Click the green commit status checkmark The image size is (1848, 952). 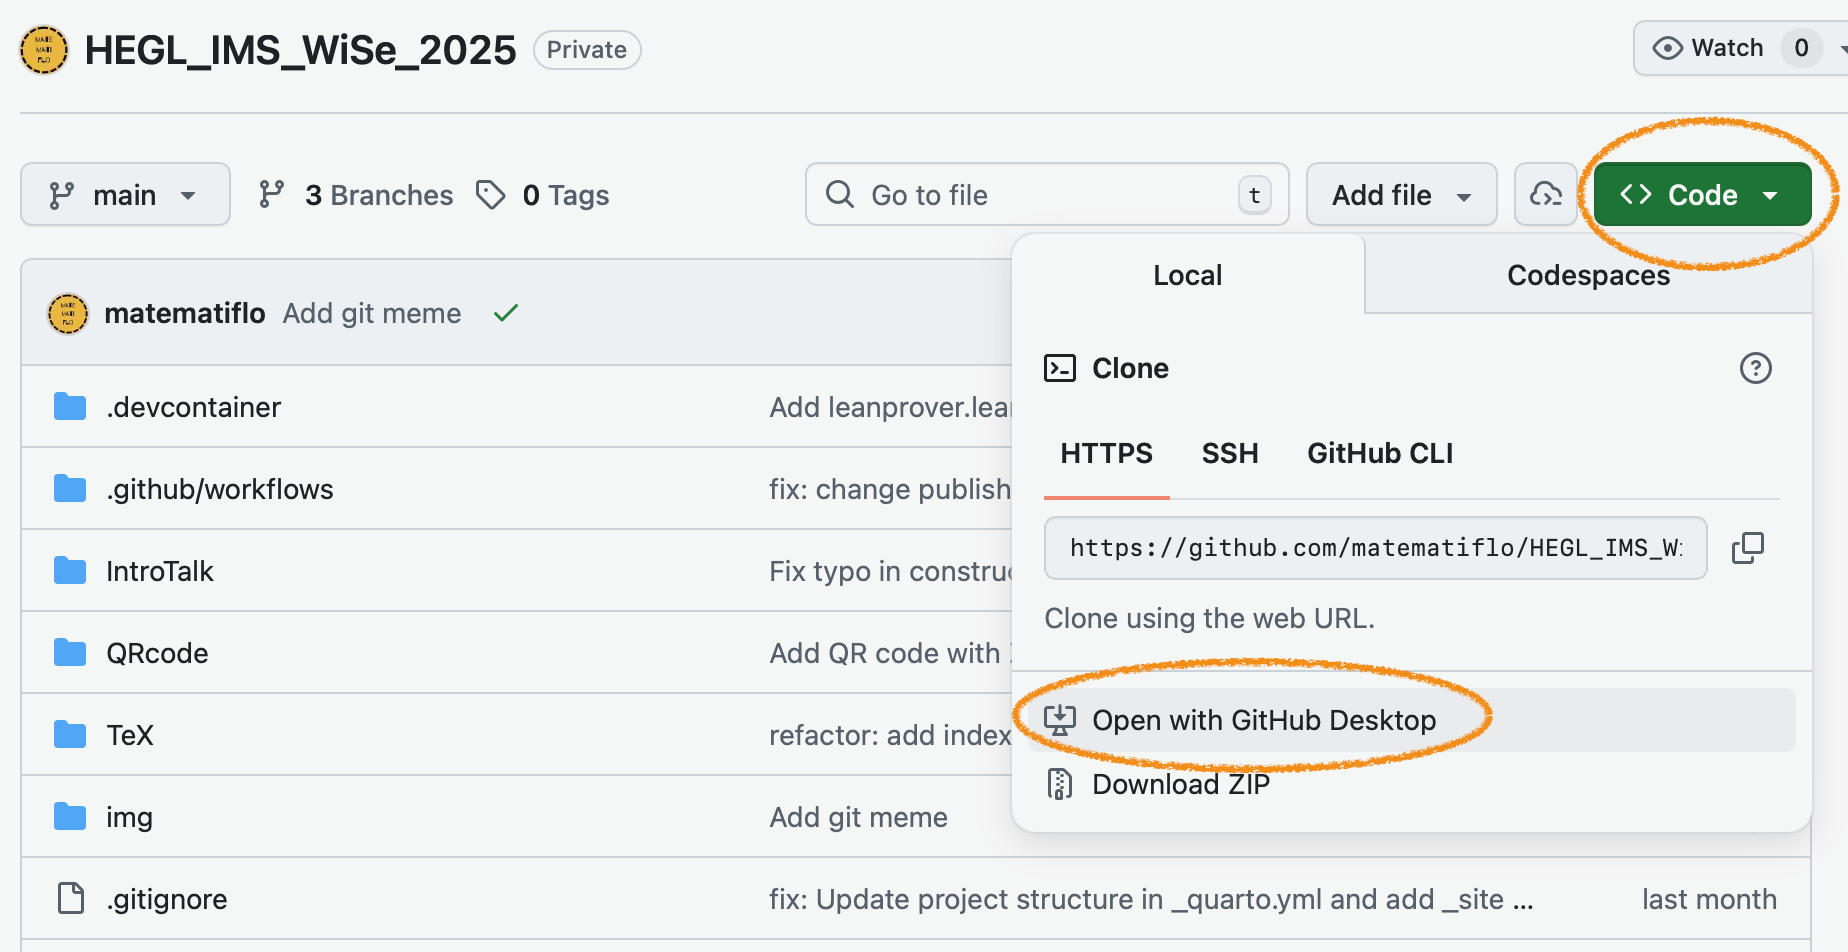point(506,313)
